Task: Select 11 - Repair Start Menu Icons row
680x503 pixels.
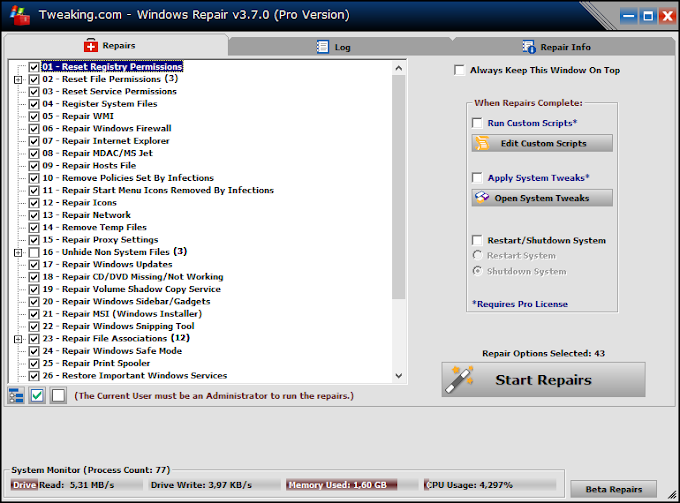Action: (158, 190)
